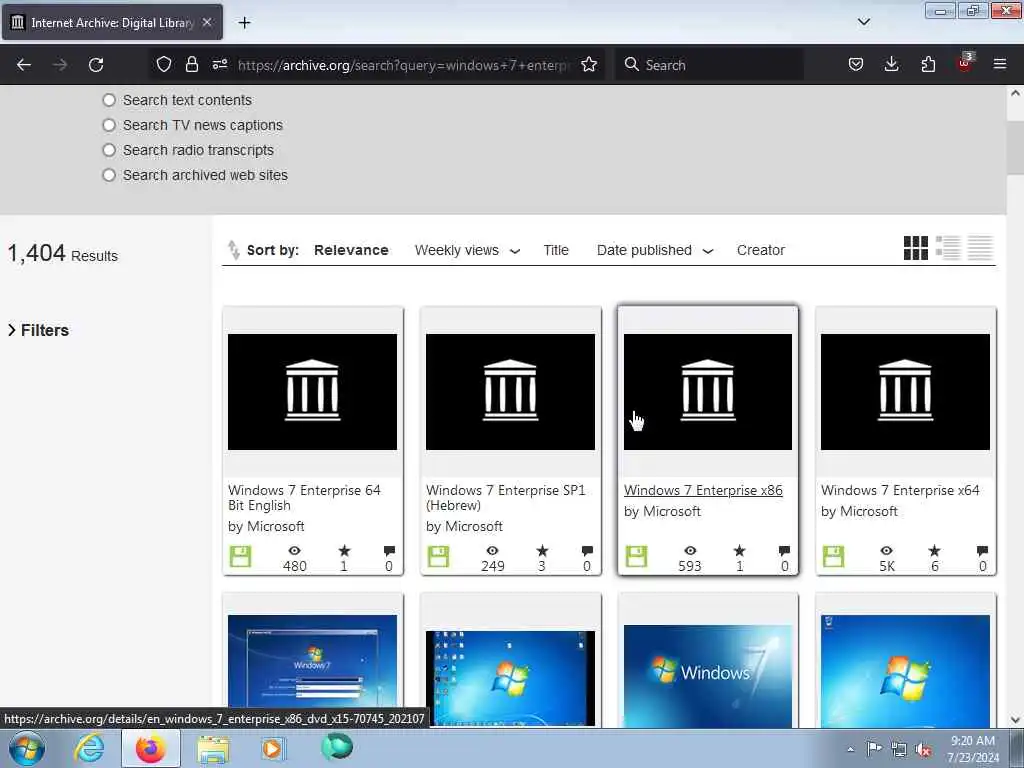
Task: Switch to tile grid view icon
Action: click(x=916, y=248)
